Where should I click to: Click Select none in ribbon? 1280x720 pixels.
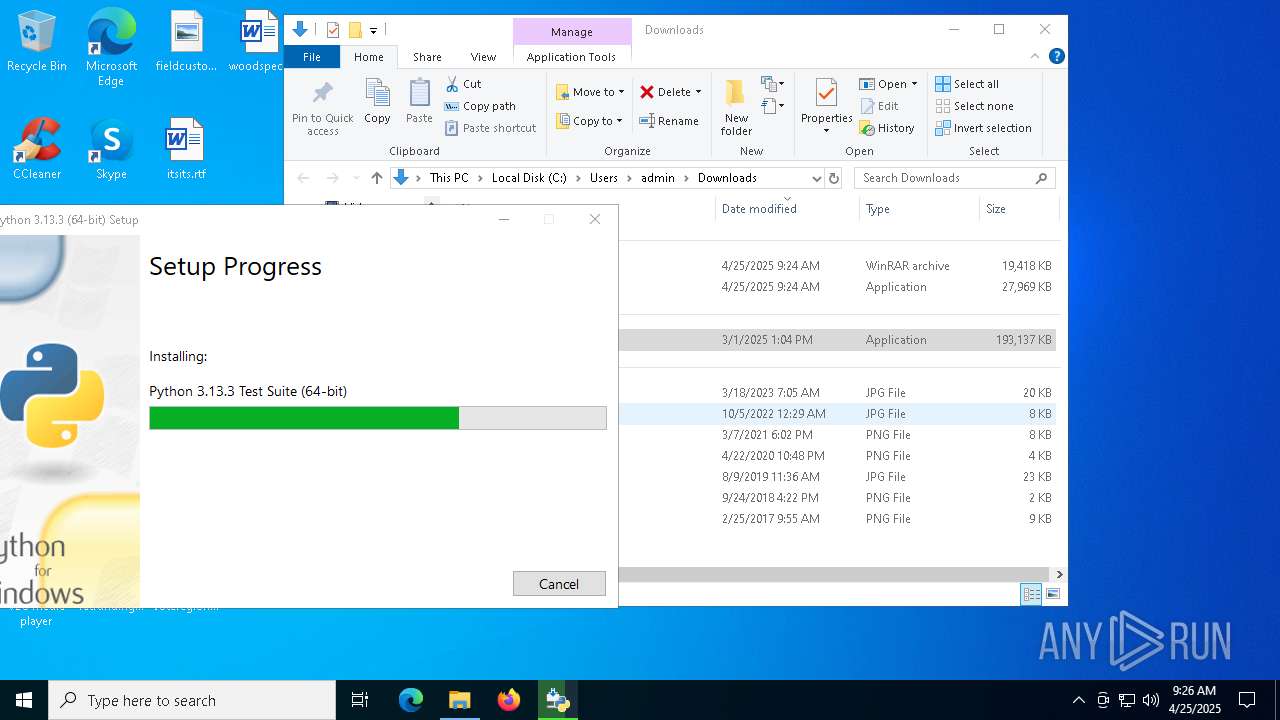click(975, 106)
